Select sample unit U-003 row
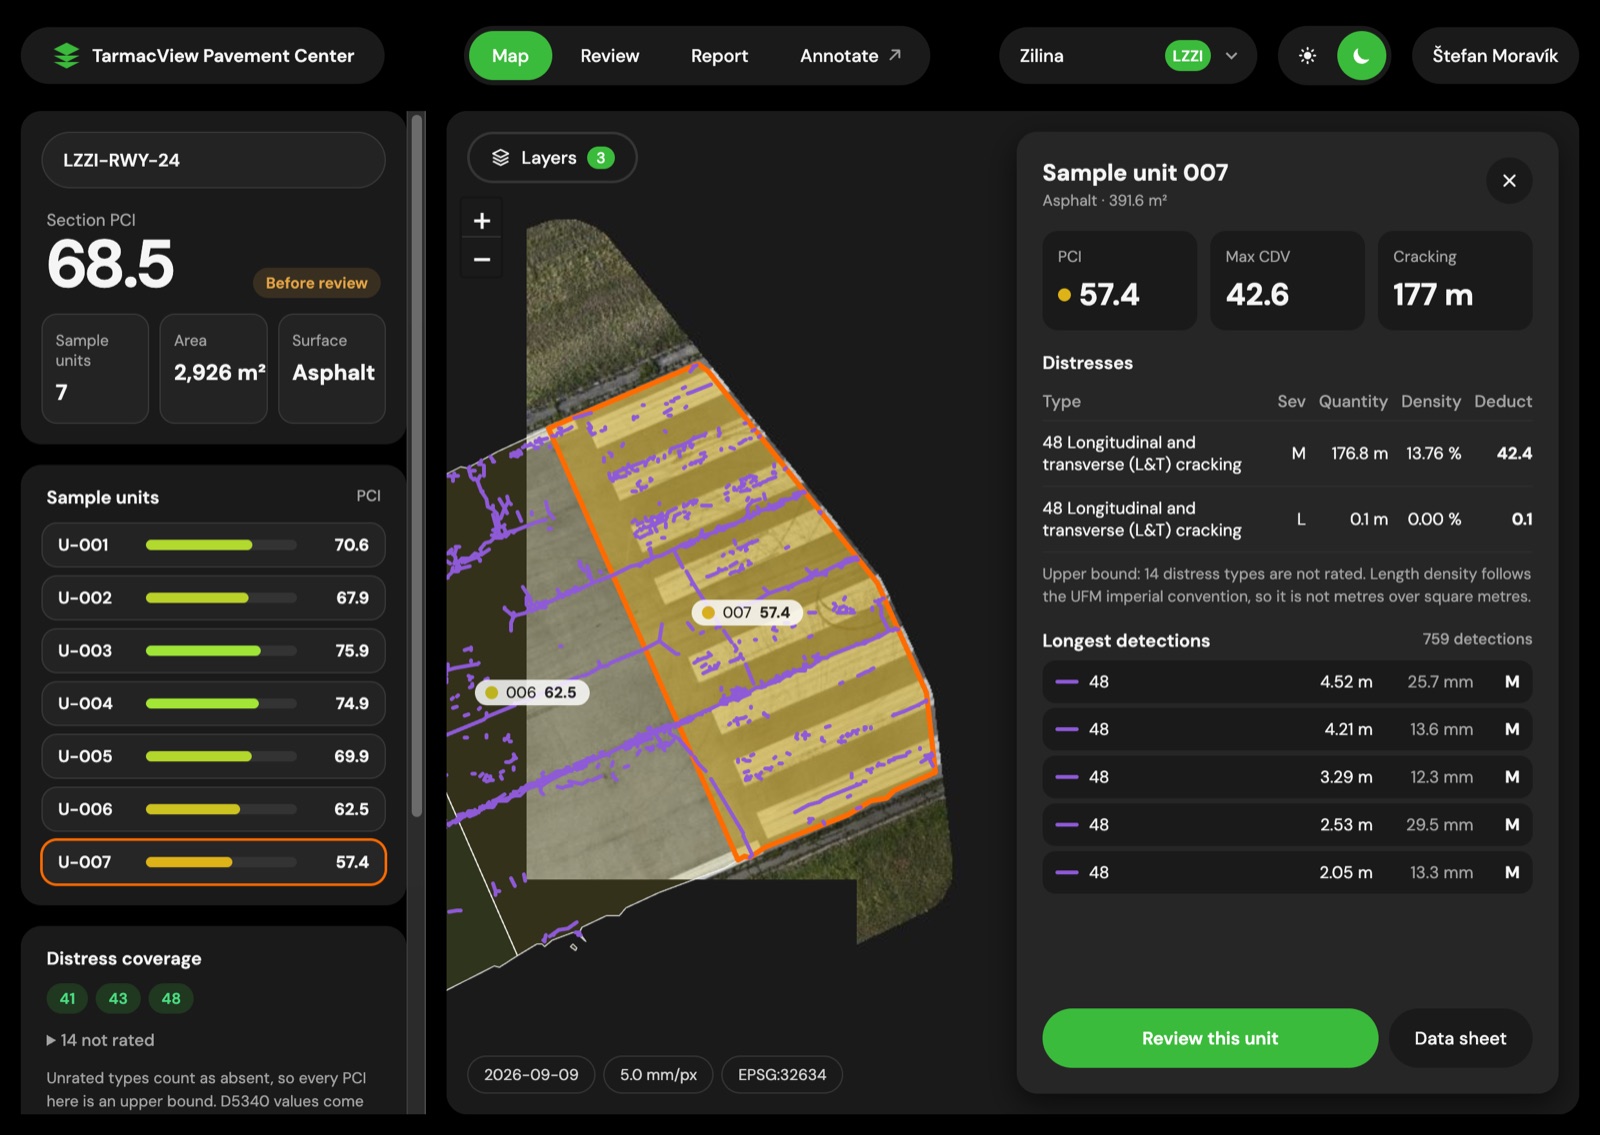Viewport: 1600px width, 1135px height. (x=213, y=651)
